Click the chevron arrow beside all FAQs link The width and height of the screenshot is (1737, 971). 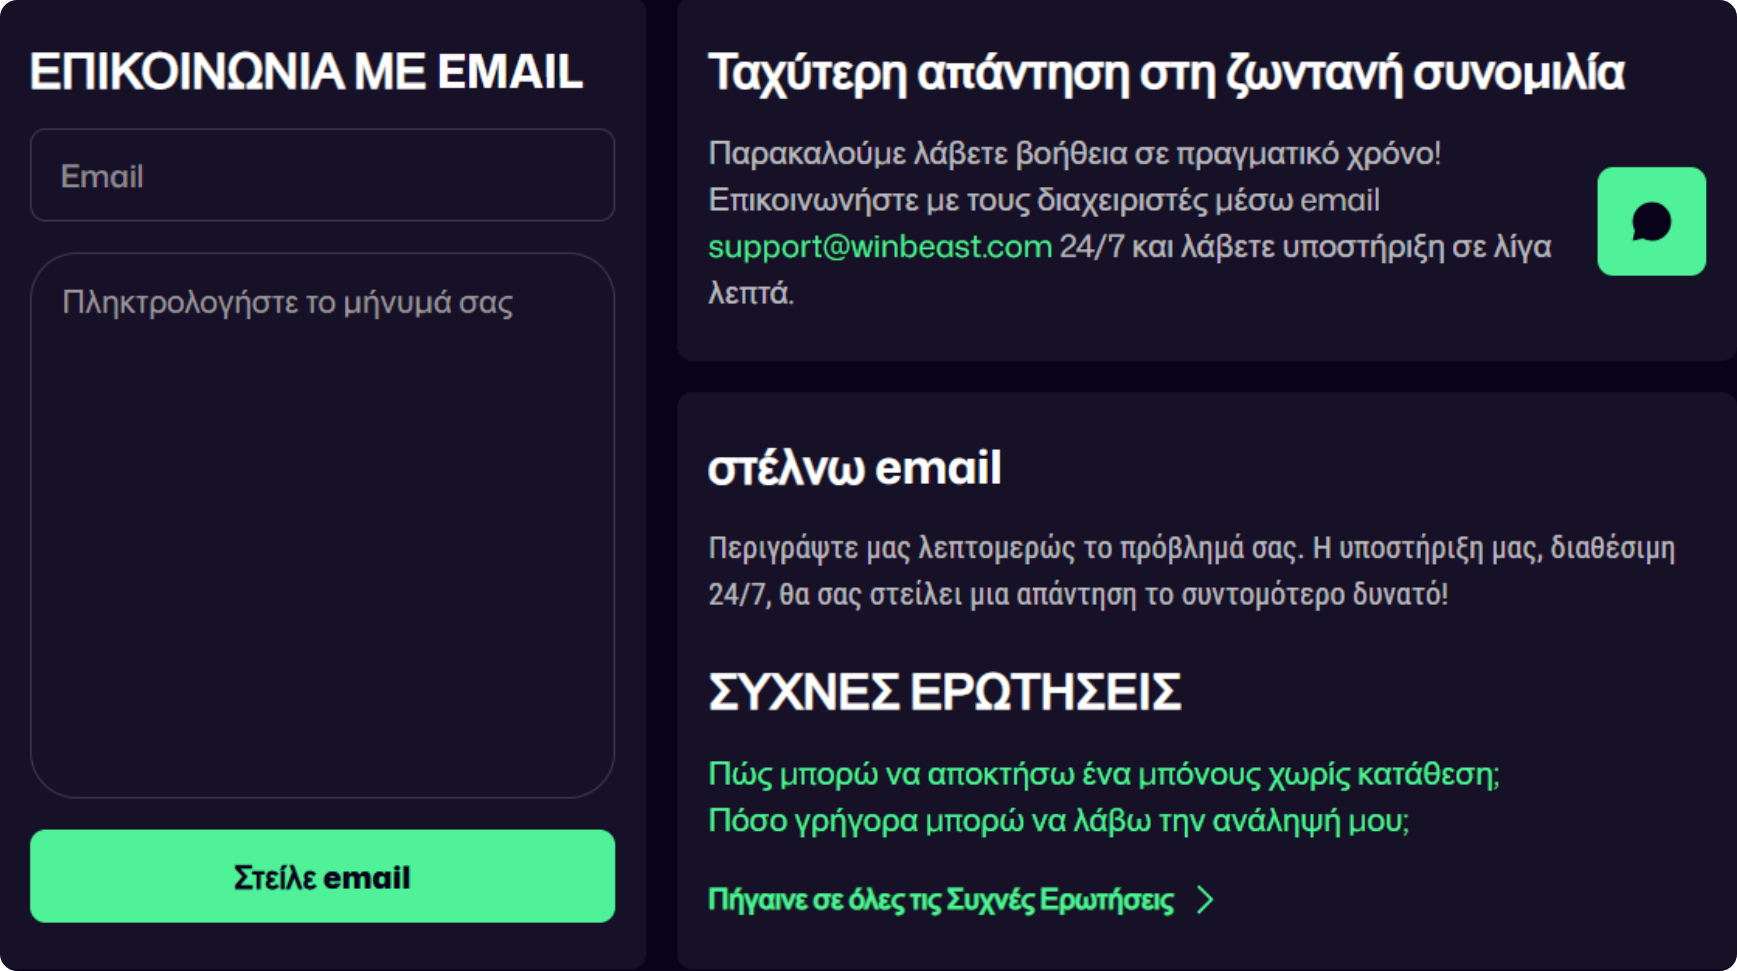point(1205,900)
